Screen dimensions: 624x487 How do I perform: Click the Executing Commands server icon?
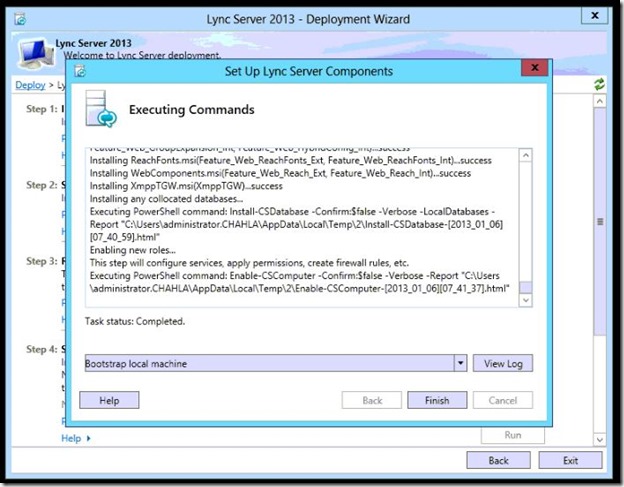tap(101, 109)
